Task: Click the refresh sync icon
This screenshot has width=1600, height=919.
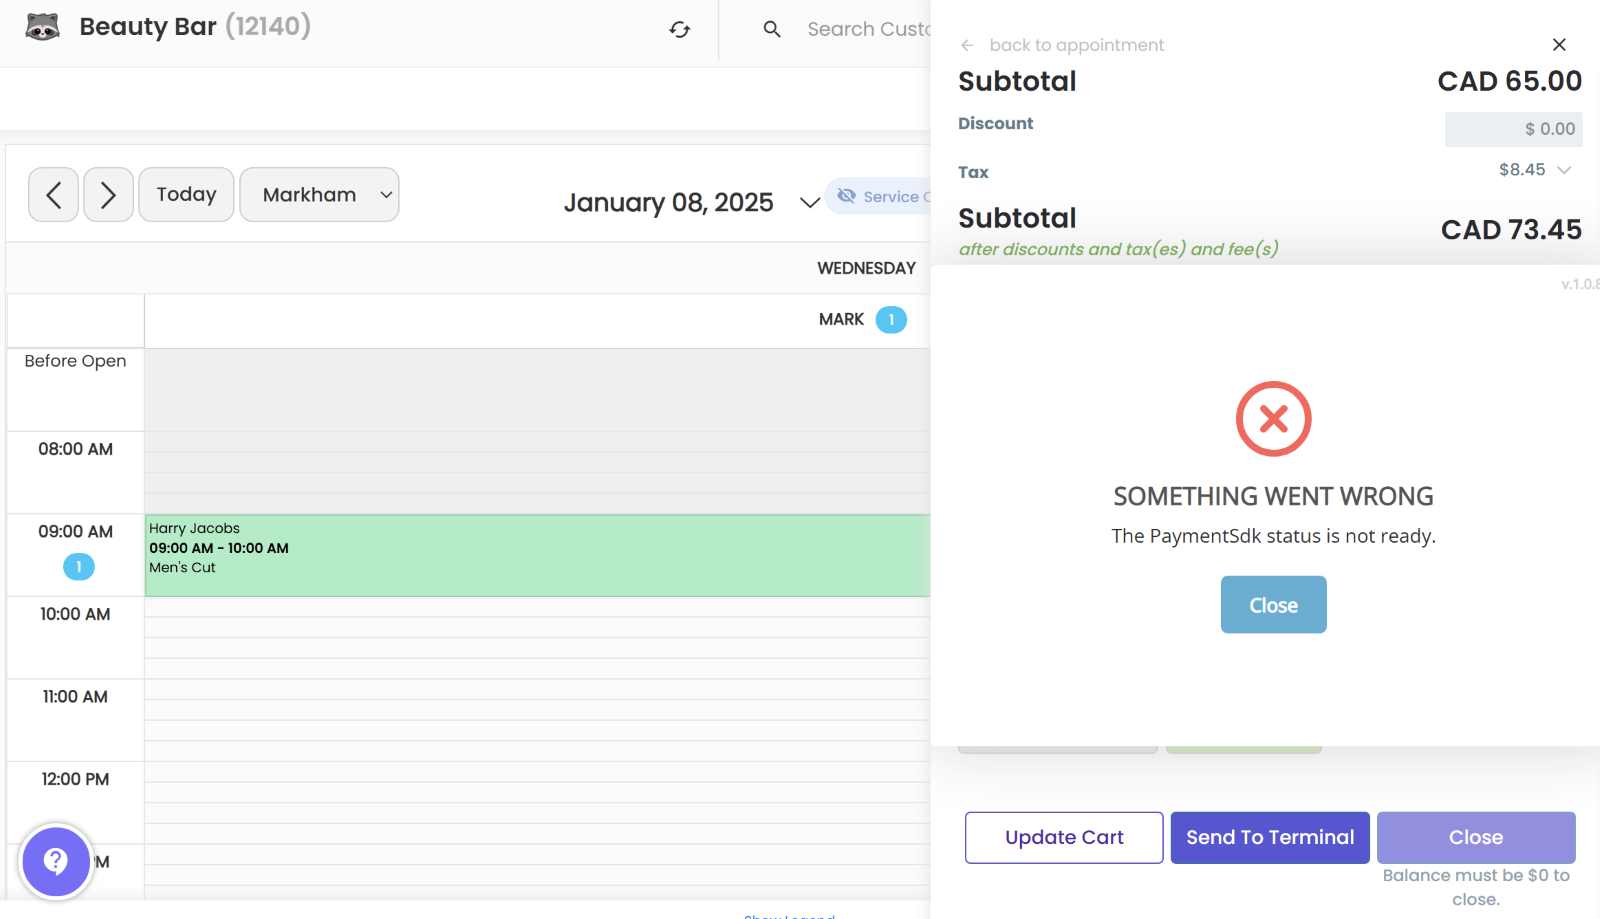Action: point(680,30)
